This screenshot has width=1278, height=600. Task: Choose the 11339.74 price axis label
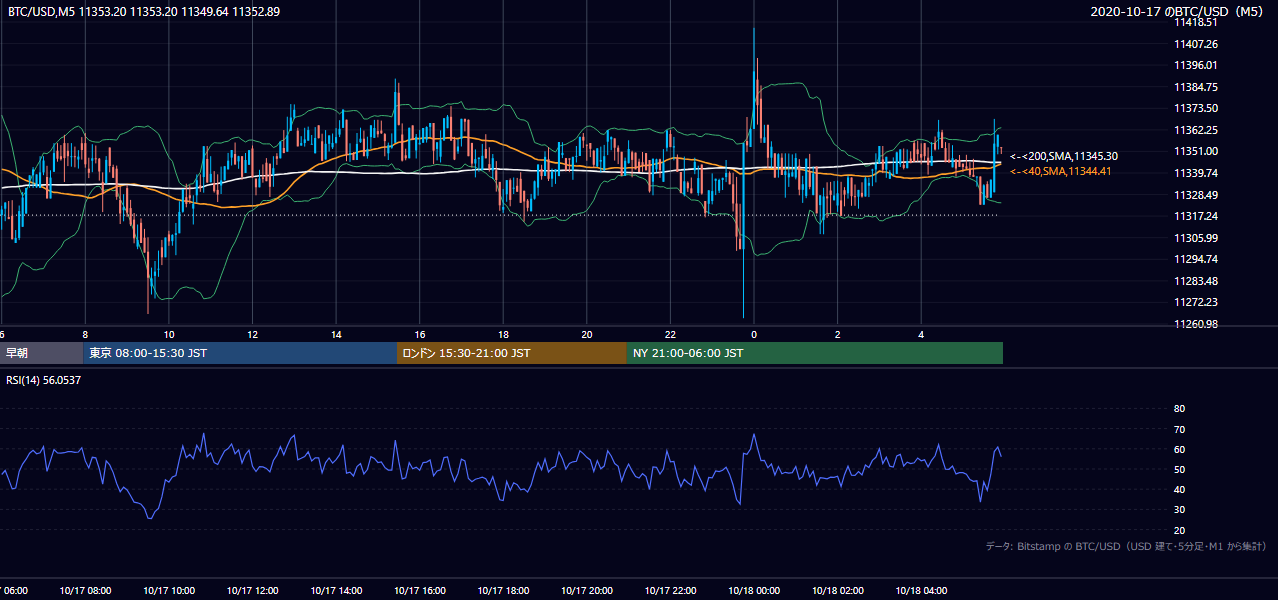pyautogui.click(x=1197, y=173)
